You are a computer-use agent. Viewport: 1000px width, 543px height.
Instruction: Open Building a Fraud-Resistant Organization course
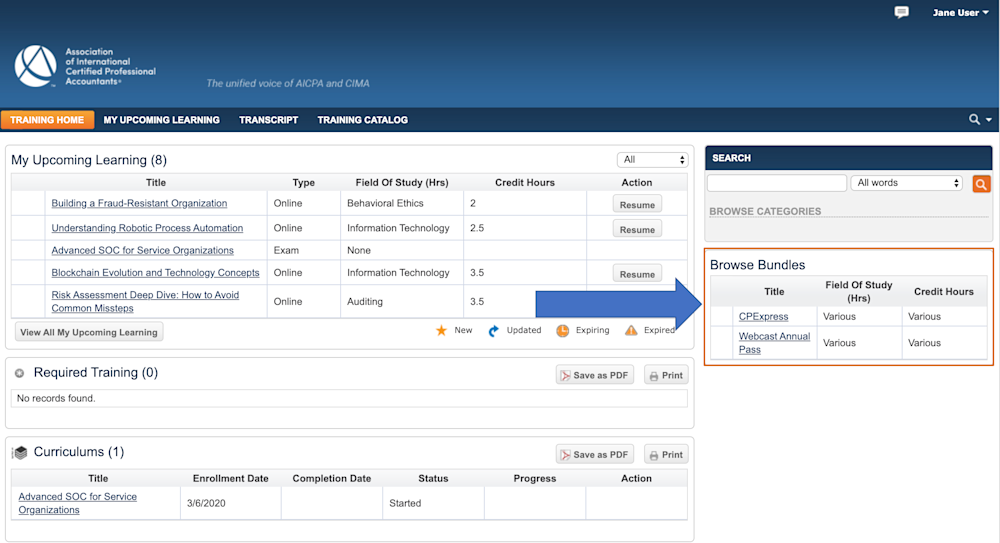click(139, 203)
